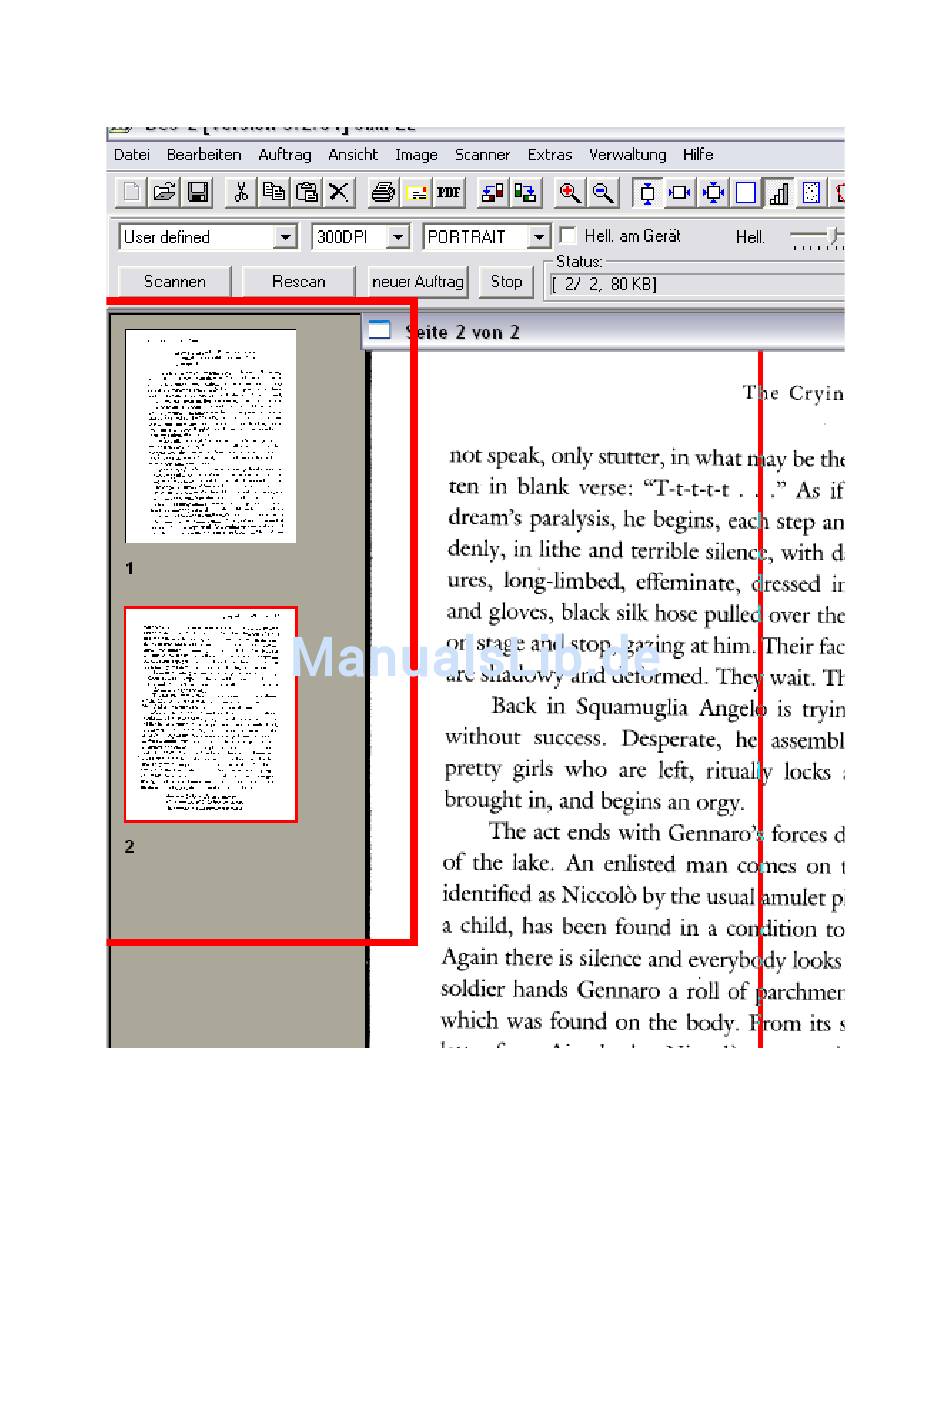The image size is (950, 1420).
Task: Click the Zoom out magnifier icon
Action: click(603, 193)
